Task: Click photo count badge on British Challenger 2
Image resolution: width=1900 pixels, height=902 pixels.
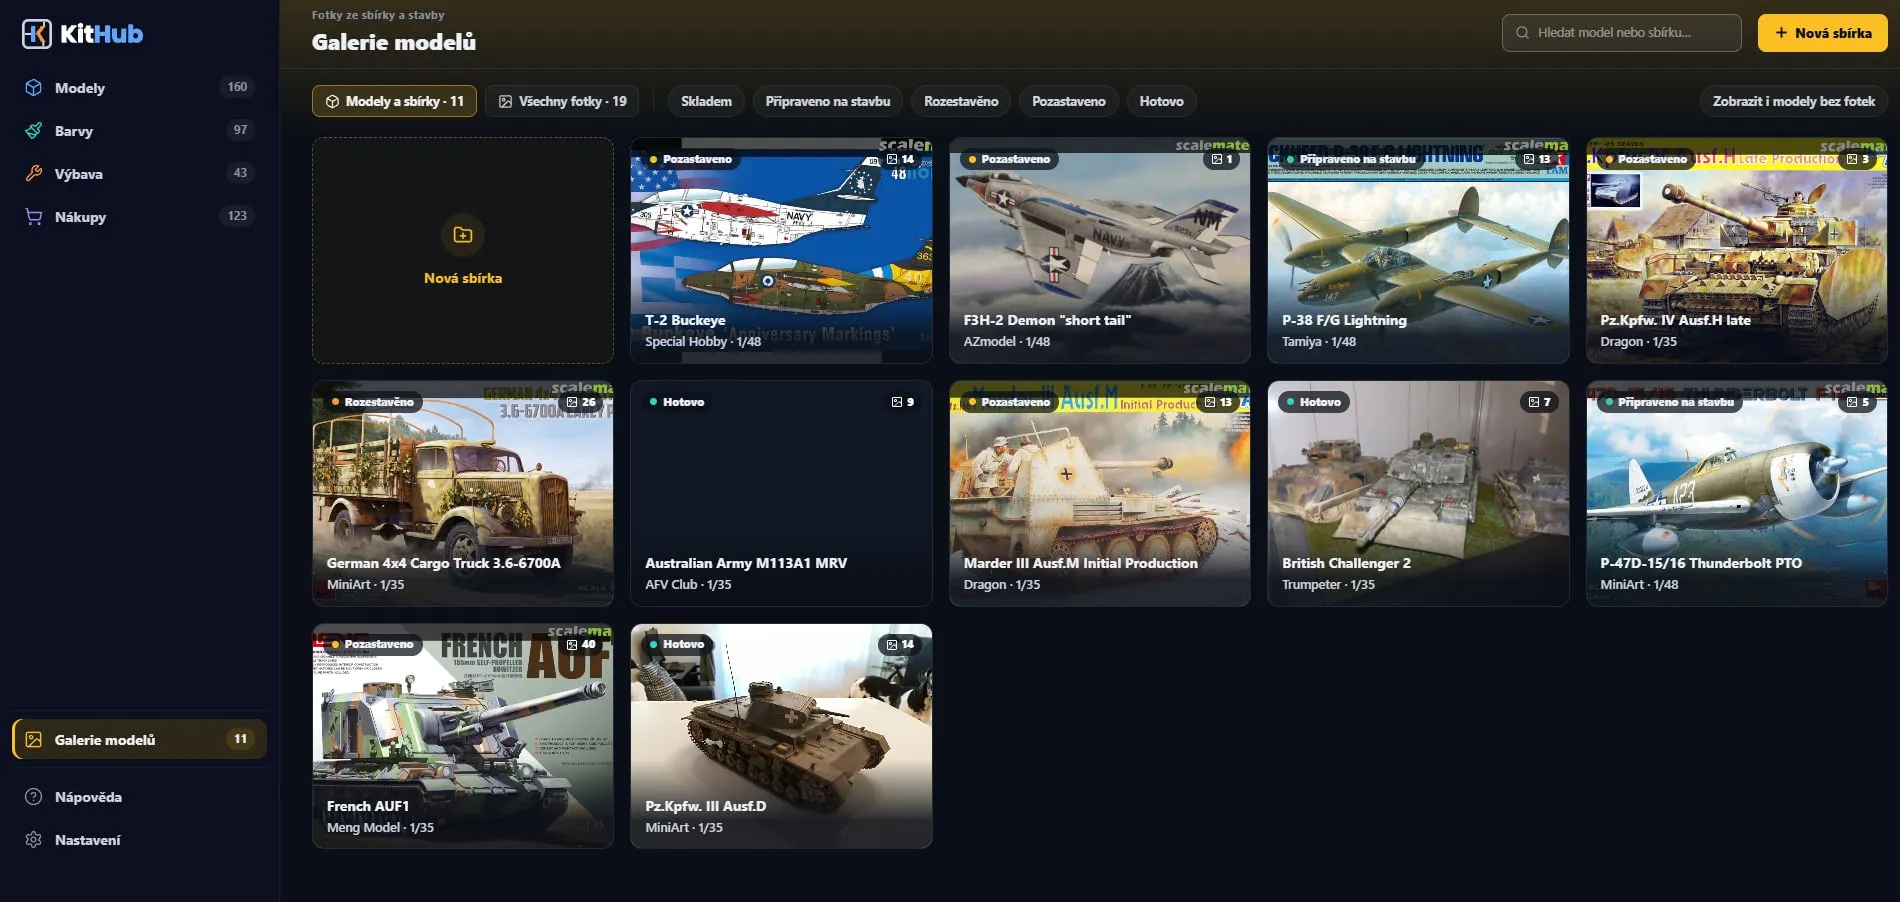Action: tap(1539, 402)
